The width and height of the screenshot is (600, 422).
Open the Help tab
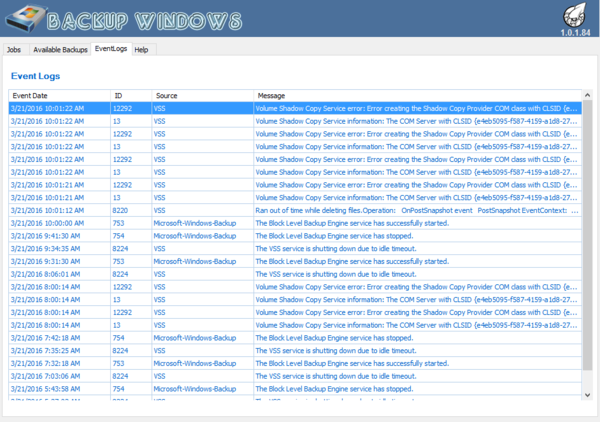tap(142, 50)
